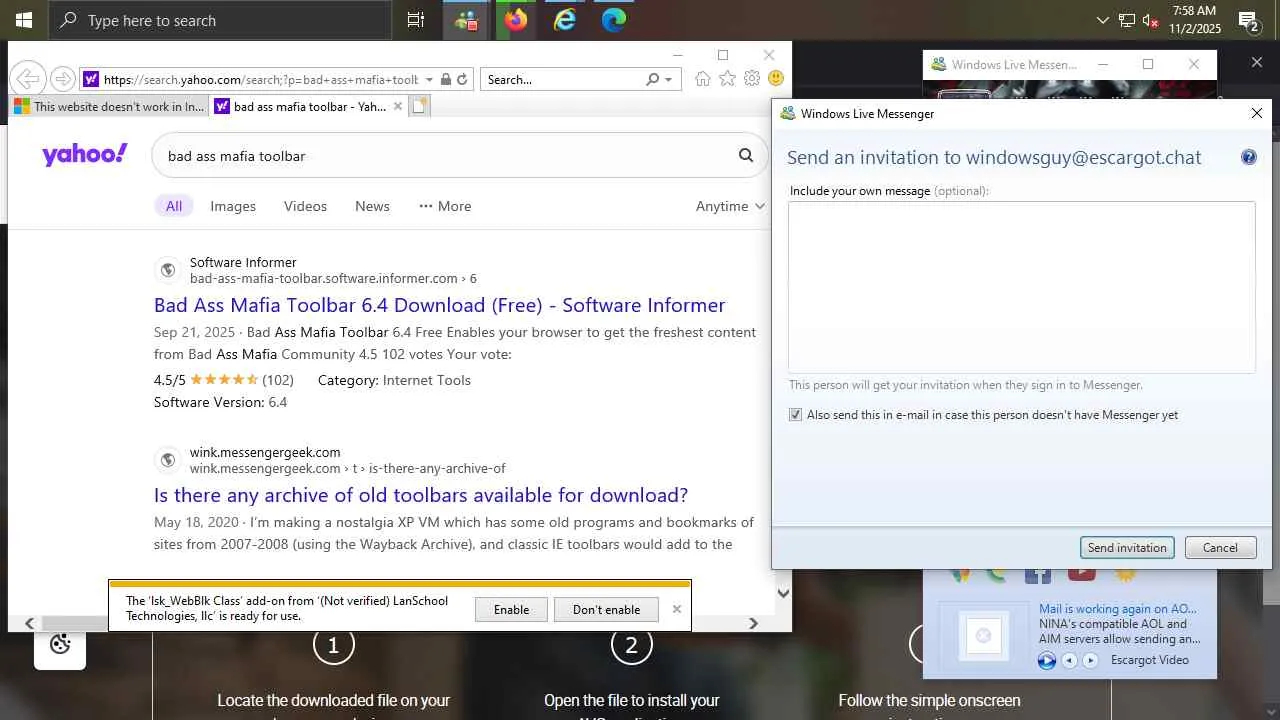Open 'Bad Ass Mafia Toolbar 6.4 Download' result

coord(440,305)
